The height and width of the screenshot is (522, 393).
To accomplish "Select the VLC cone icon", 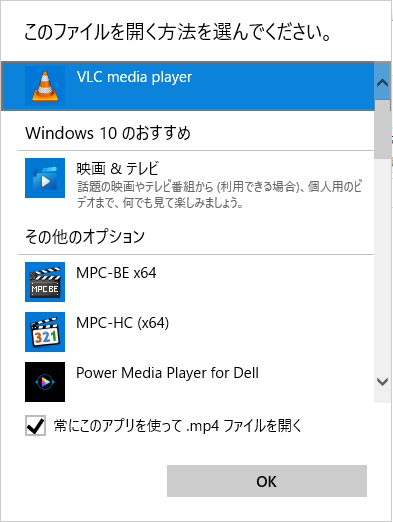I will pyautogui.click(x=45, y=86).
